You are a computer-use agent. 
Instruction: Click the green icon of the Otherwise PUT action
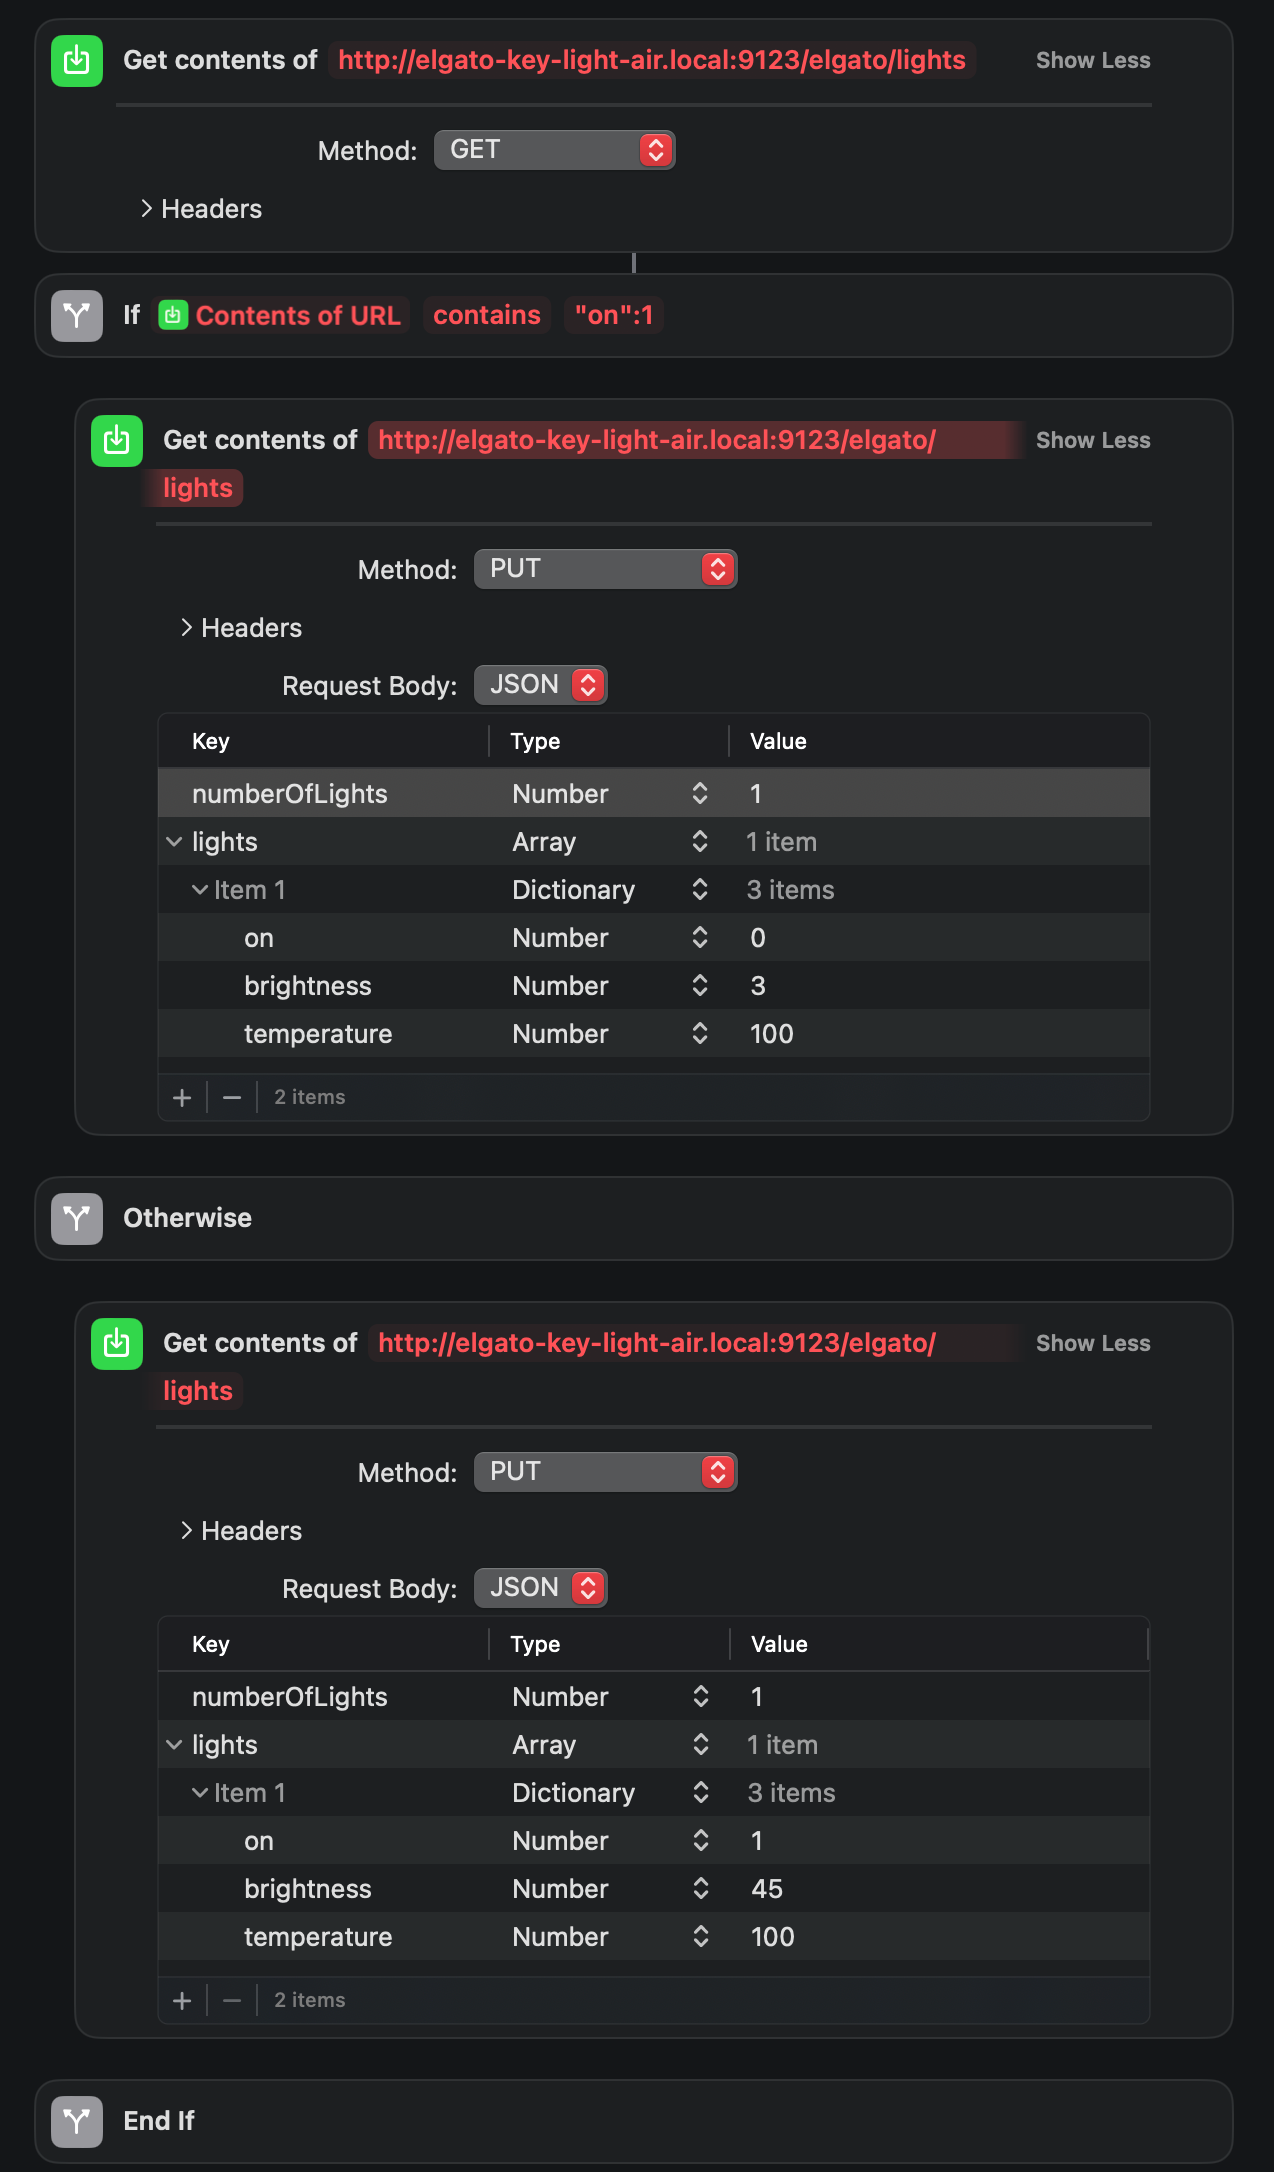(117, 1343)
